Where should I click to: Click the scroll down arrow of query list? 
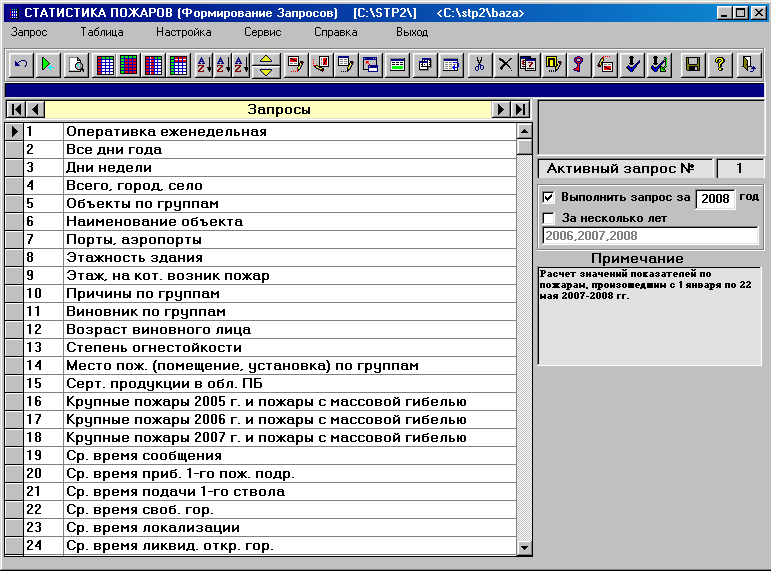pos(525,547)
